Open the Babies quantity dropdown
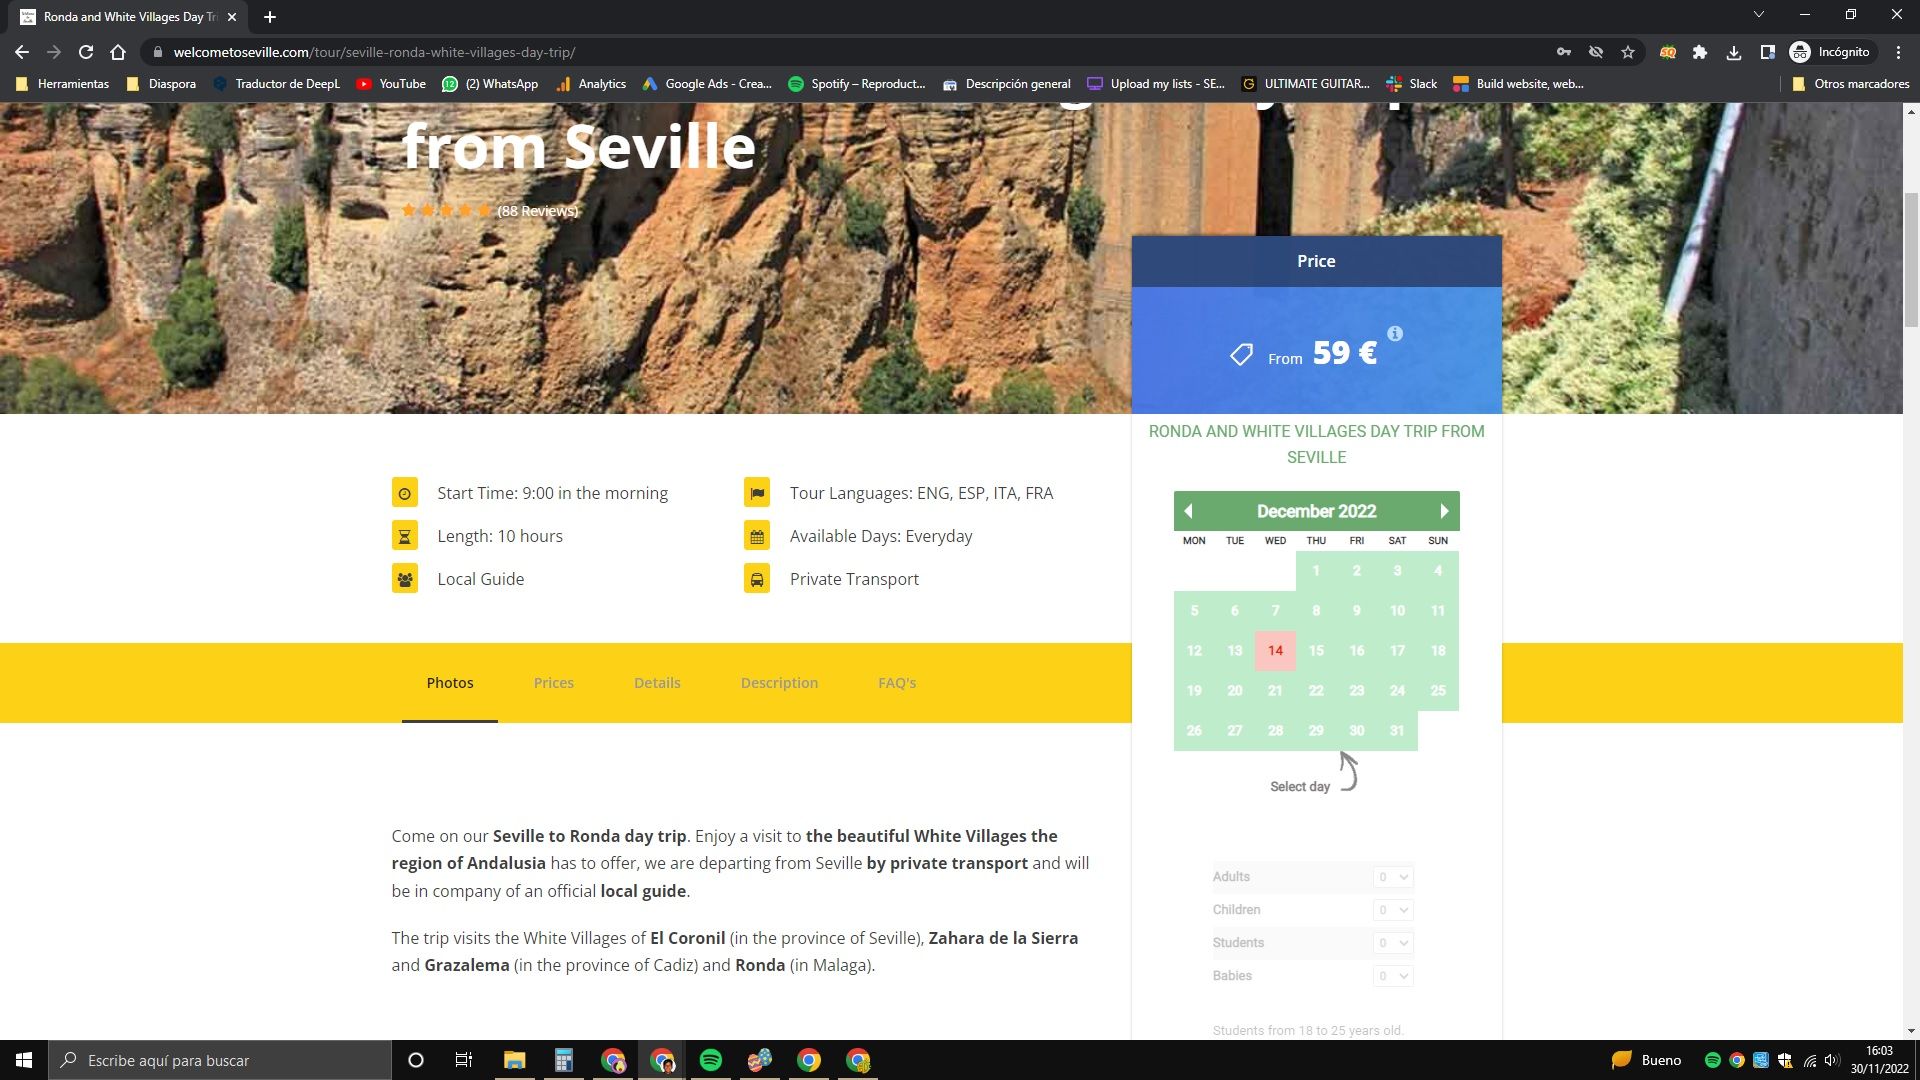The image size is (1920, 1080). [1393, 976]
